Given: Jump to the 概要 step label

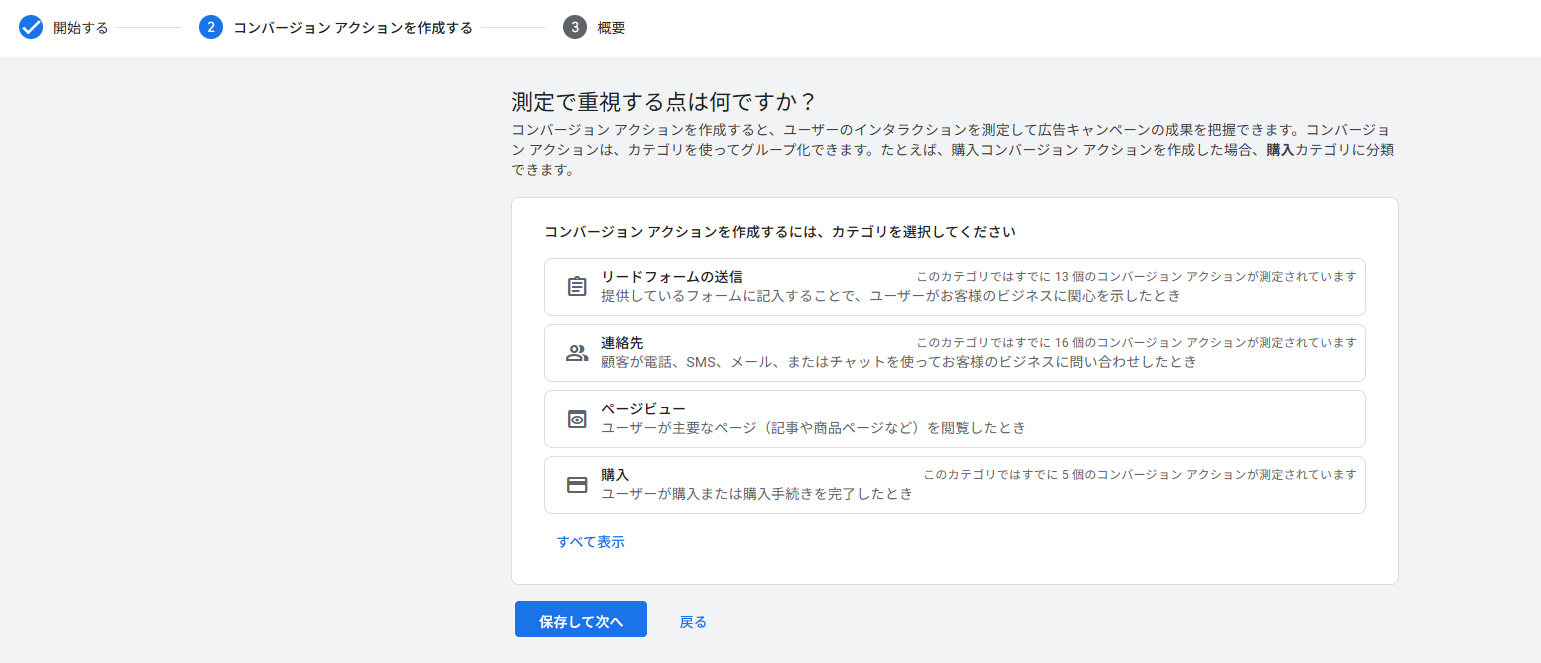Looking at the screenshot, I should [x=611, y=28].
